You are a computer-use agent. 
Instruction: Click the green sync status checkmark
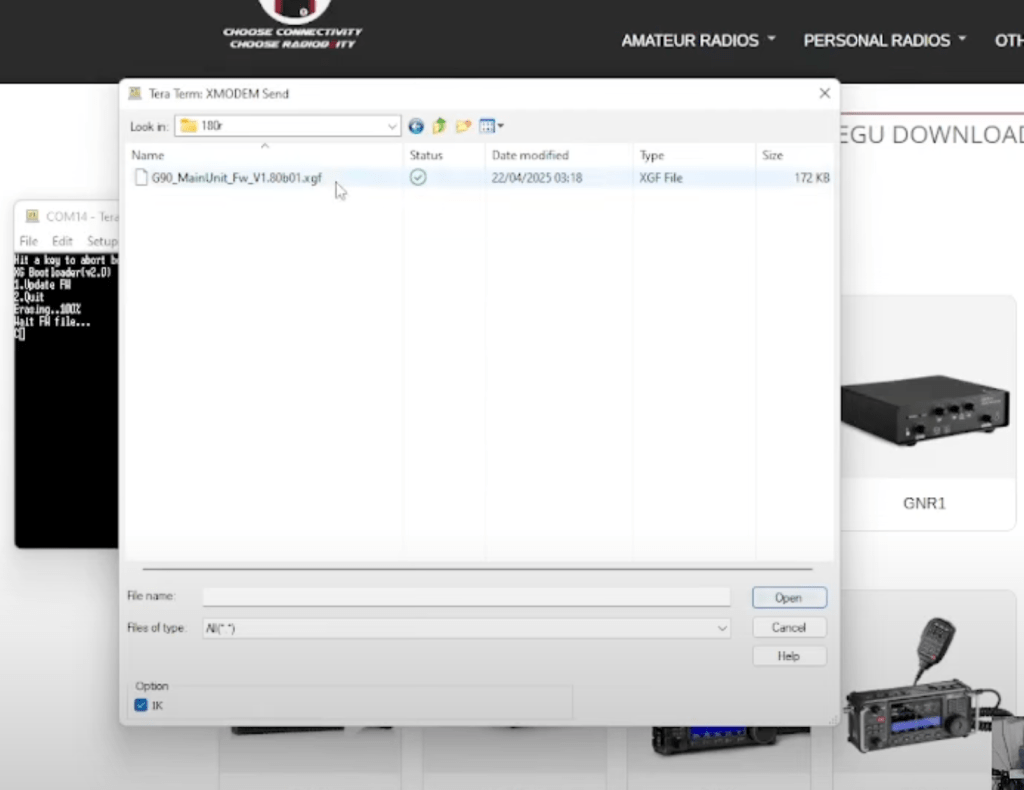pyautogui.click(x=418, y=177)
